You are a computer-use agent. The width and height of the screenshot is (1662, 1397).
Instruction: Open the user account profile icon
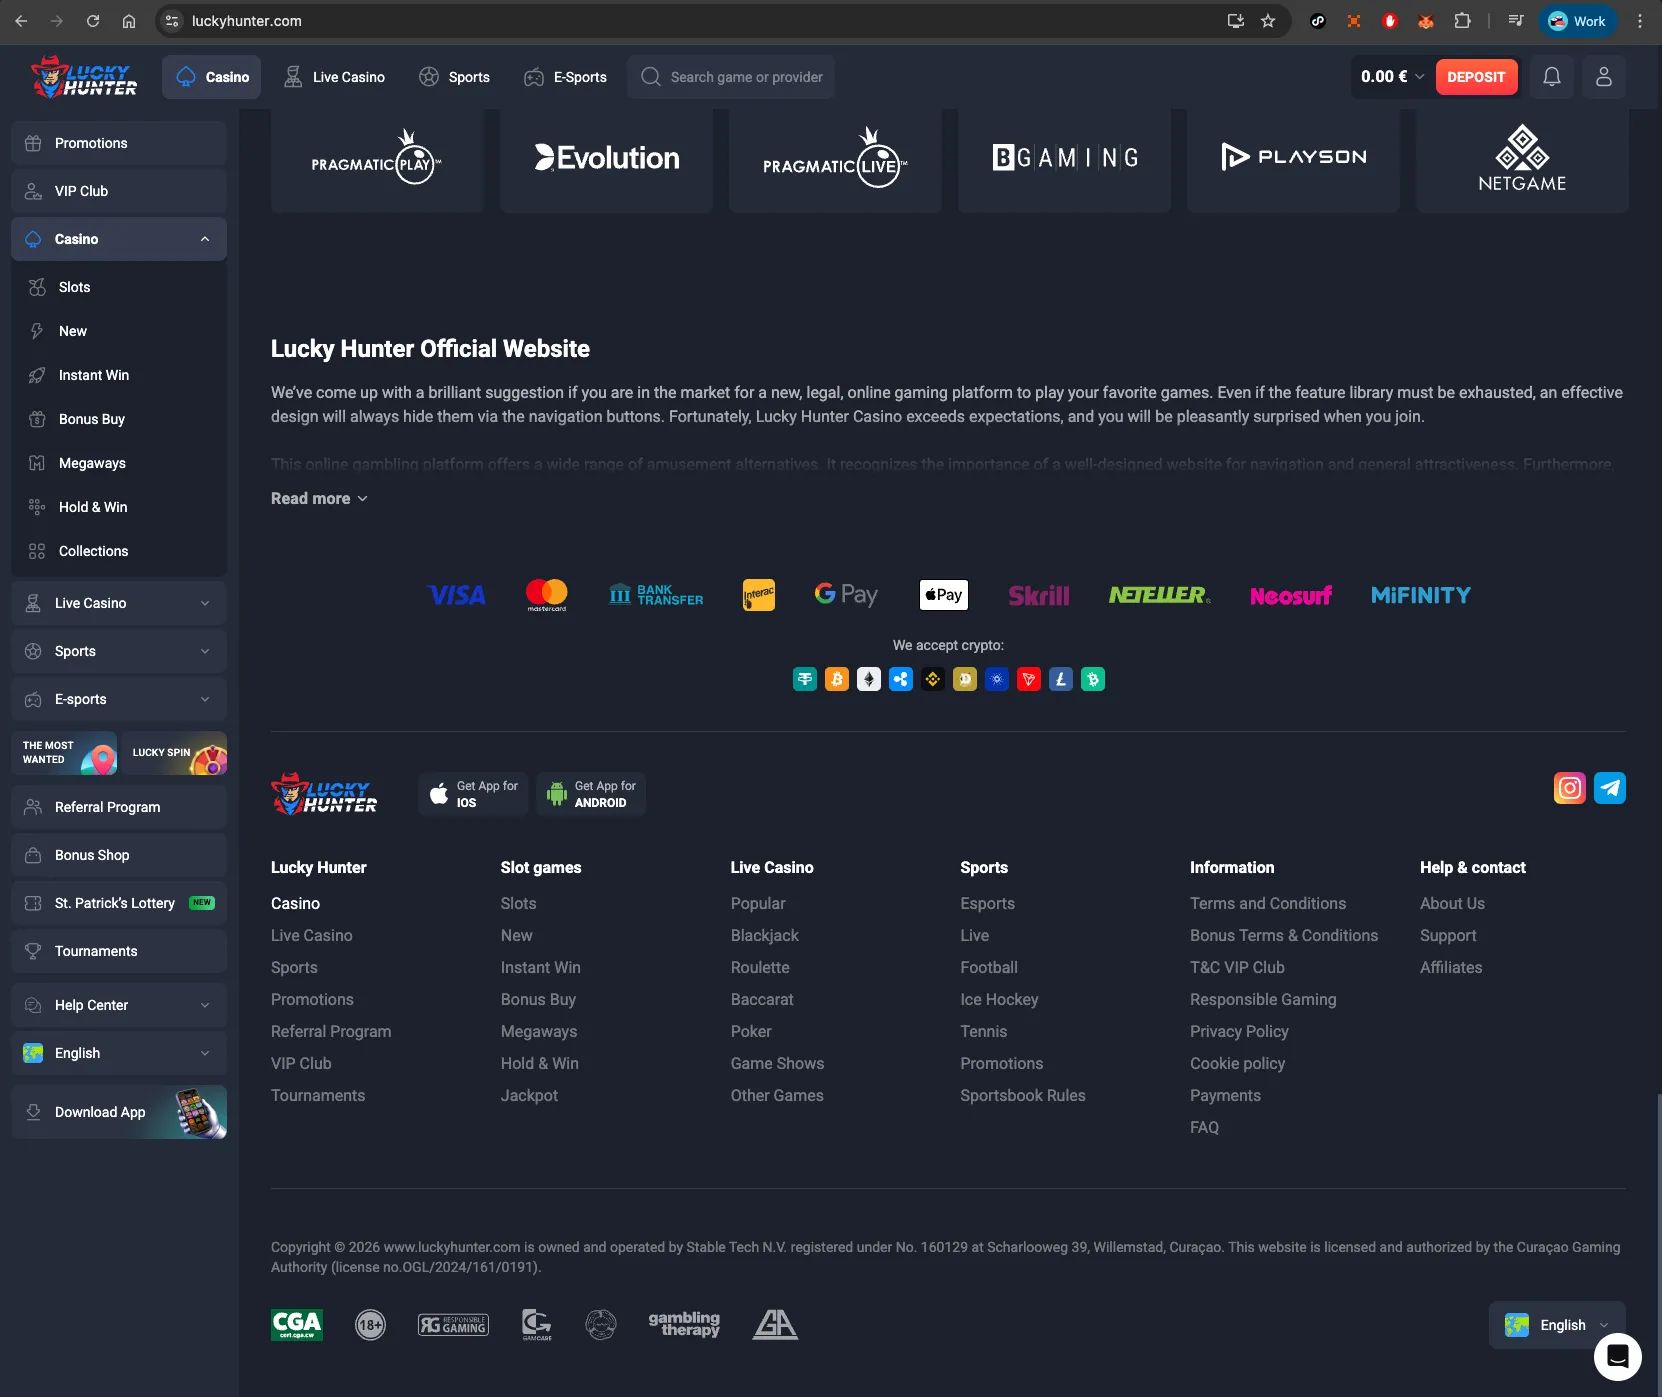(1604, 77)
